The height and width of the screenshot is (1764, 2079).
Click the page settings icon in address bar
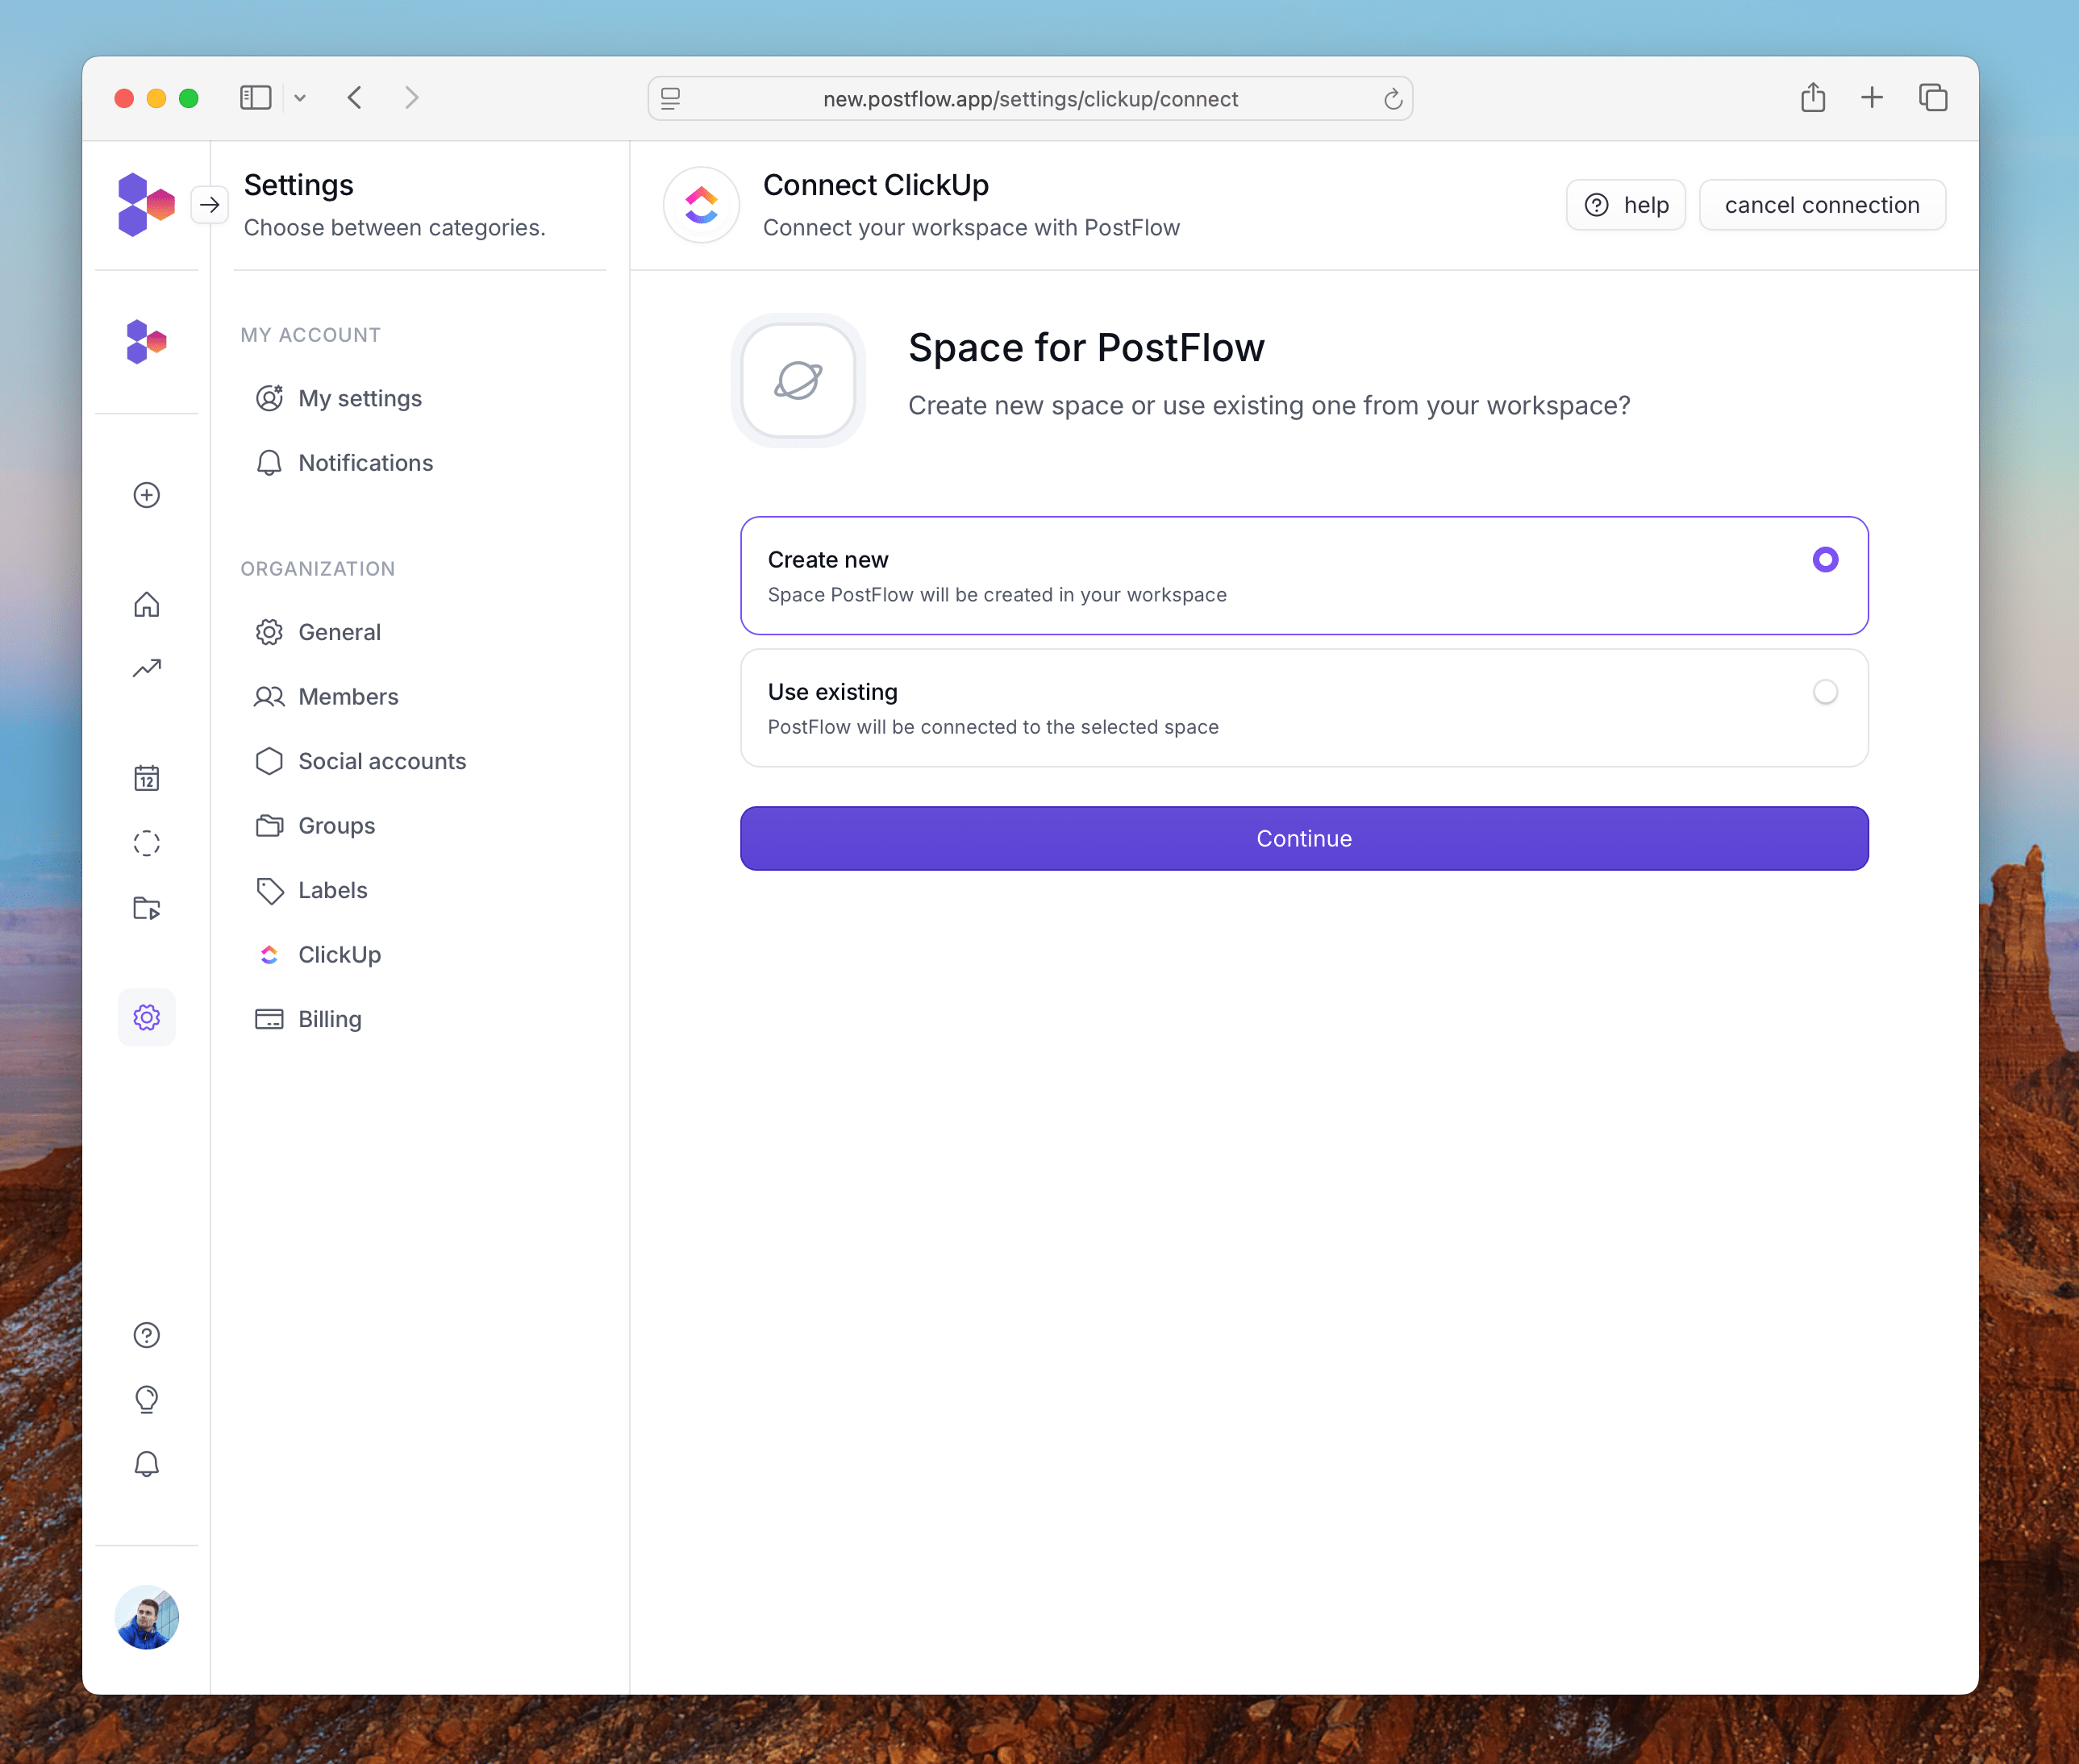coord(671,99)
